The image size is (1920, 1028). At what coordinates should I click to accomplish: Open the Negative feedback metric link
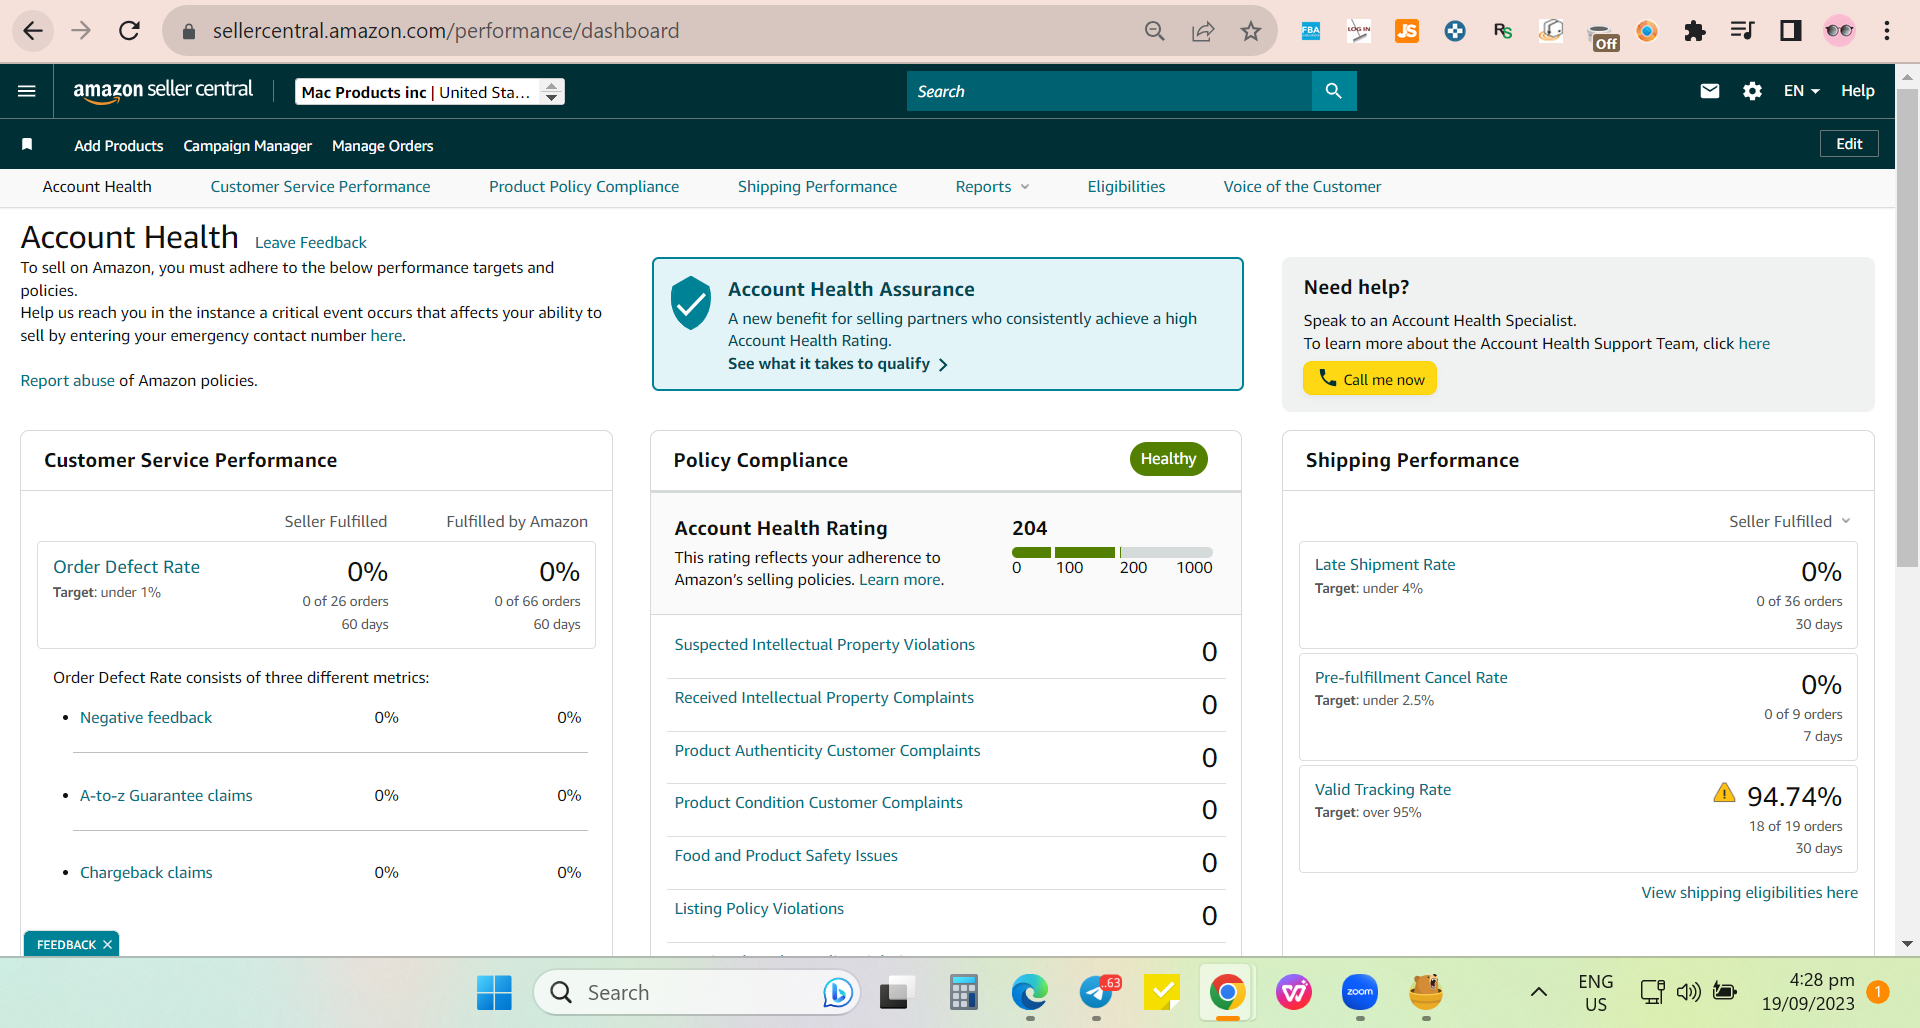click(146, 718)
